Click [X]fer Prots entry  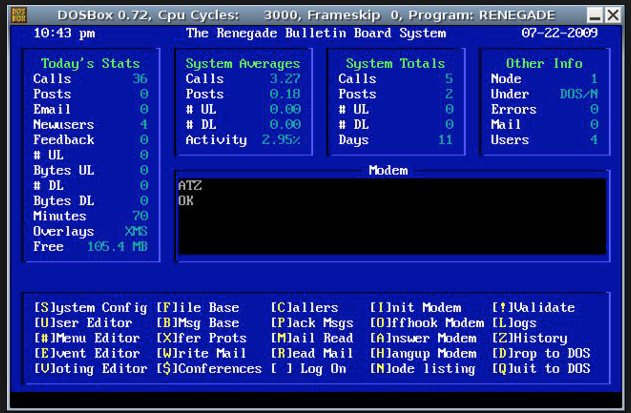point(201,338)
